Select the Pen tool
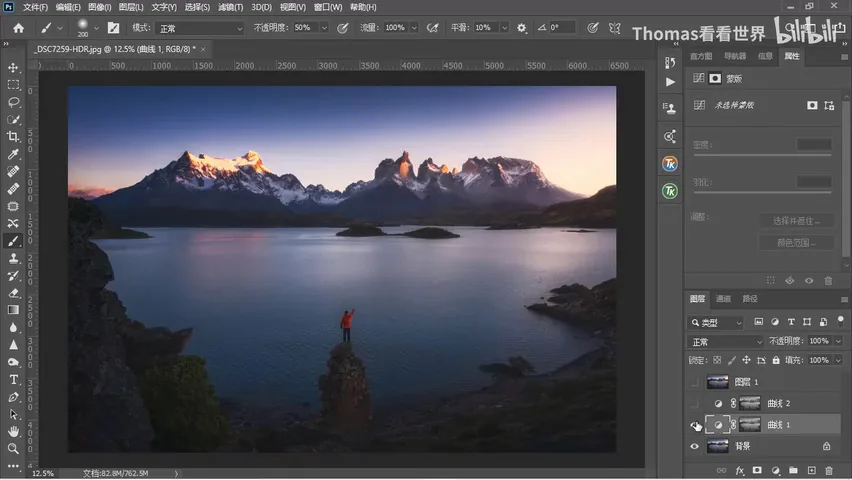Screen dimensions: 852x480 (x=13, y=397)
